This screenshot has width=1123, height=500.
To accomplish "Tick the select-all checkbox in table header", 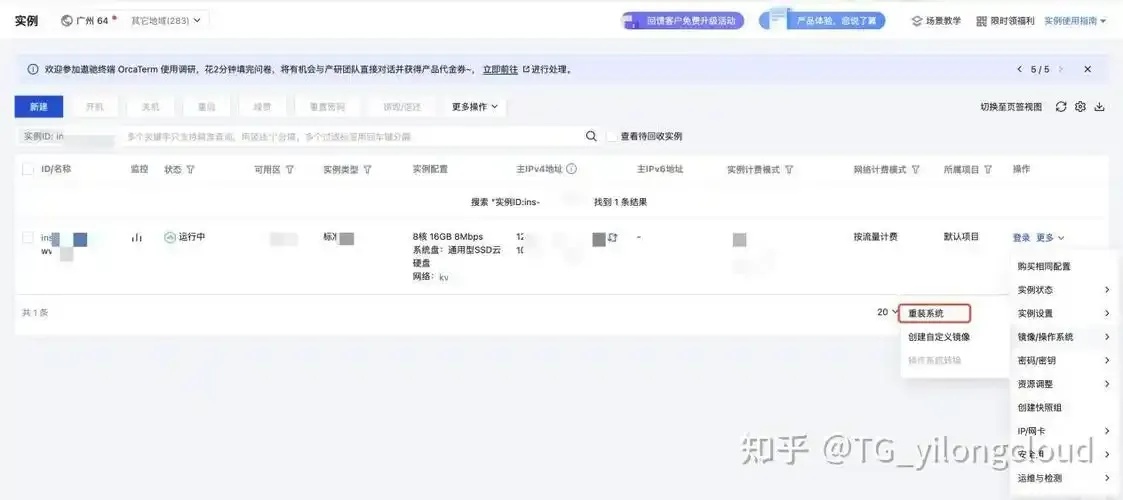I will pyautogui.click(x=28, y=170).
